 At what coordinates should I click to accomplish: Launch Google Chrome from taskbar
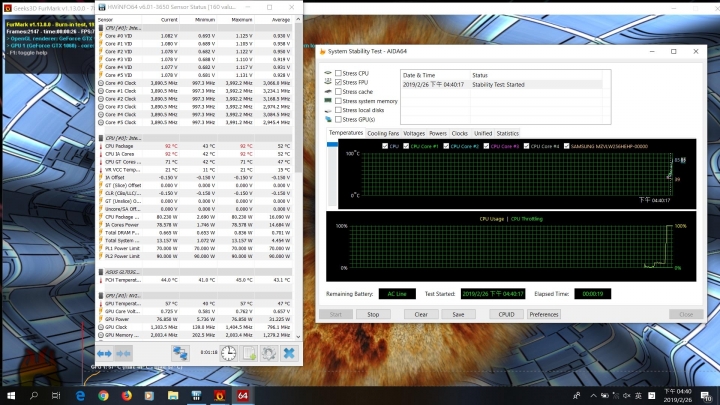tap(103, 395)
